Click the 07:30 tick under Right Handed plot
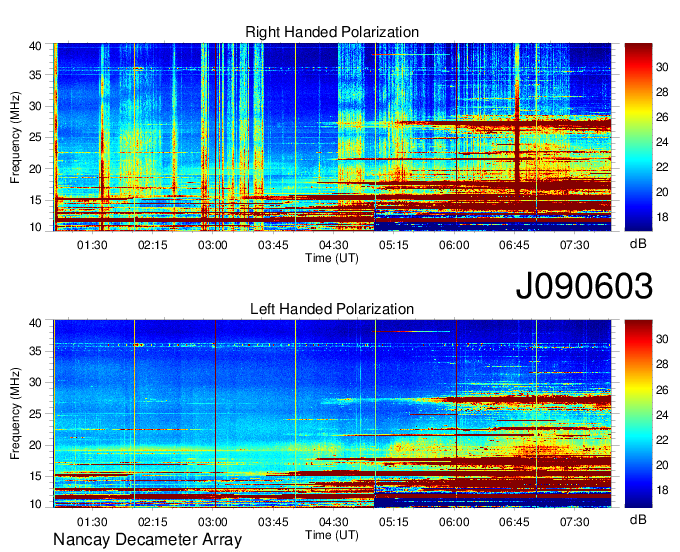Viewport: 680px width, 552px height. pos(574,245)
